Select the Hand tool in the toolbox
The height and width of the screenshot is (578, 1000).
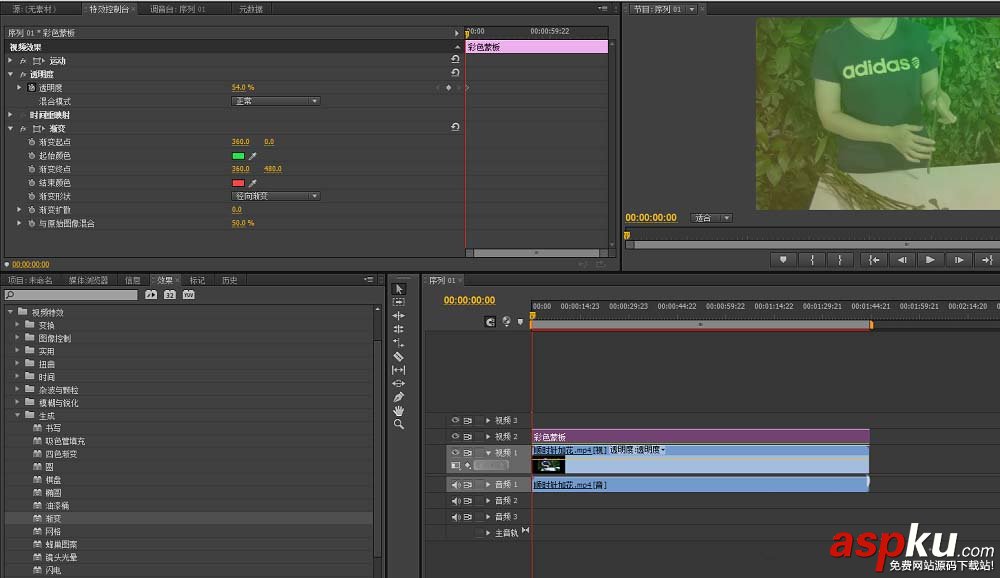click(399, 411)
